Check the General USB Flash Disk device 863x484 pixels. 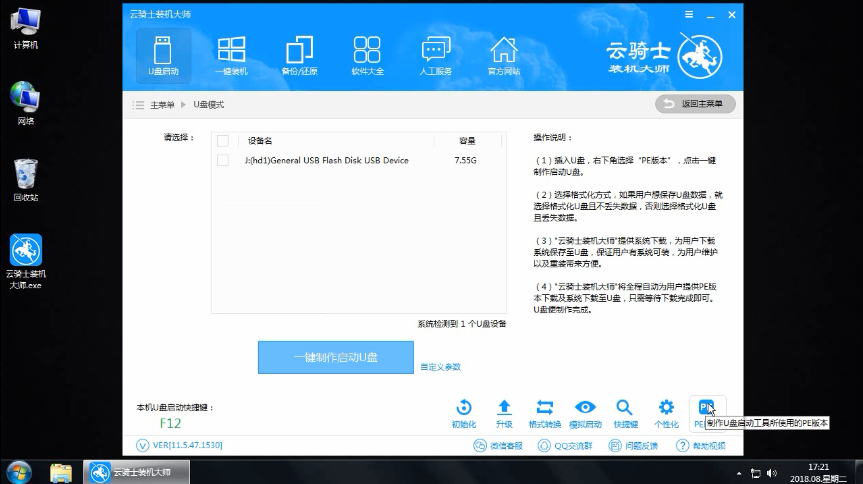point(223,160)
